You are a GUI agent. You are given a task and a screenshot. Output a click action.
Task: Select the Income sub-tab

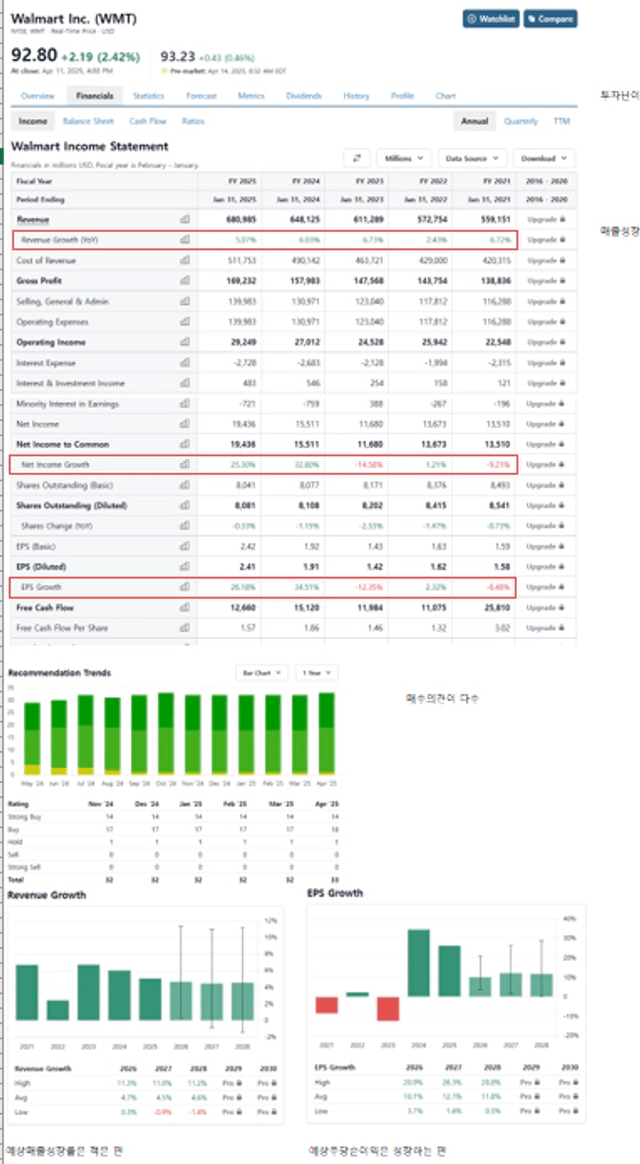pyautogui.click(x=33, y=121)
